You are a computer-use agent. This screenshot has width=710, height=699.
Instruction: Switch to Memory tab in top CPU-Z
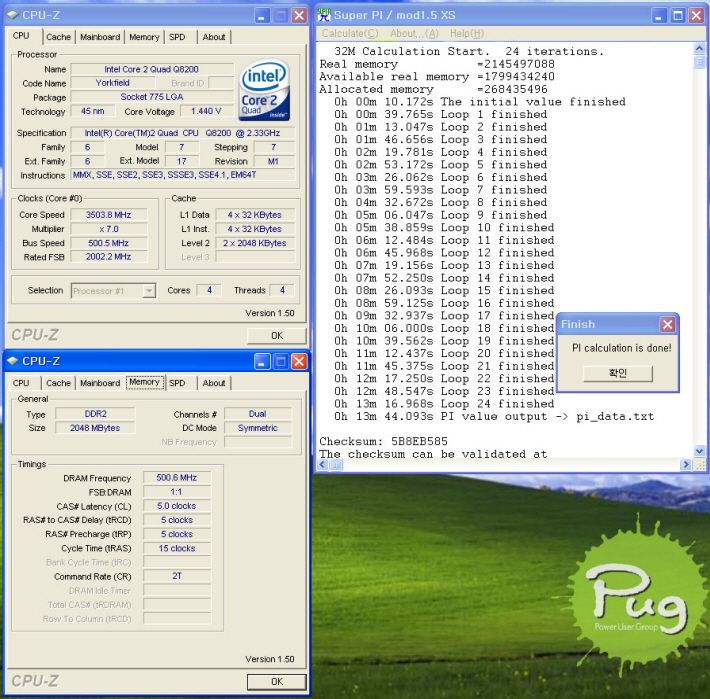(x=144, y=37)
